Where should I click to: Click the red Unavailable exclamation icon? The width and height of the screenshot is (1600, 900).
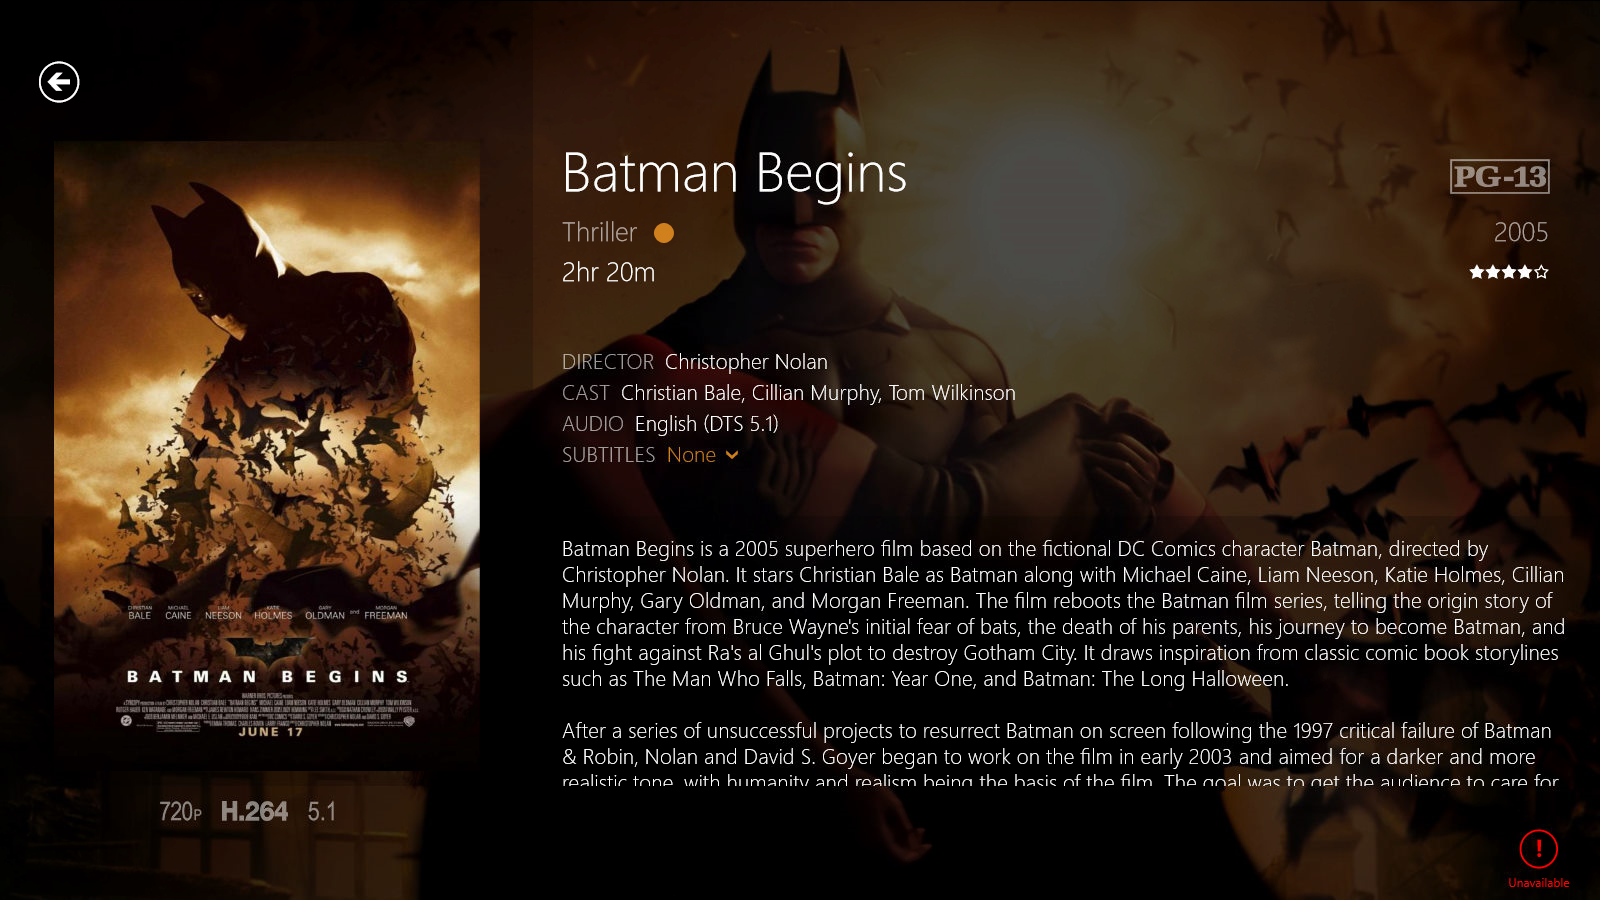click(1538, 849)
